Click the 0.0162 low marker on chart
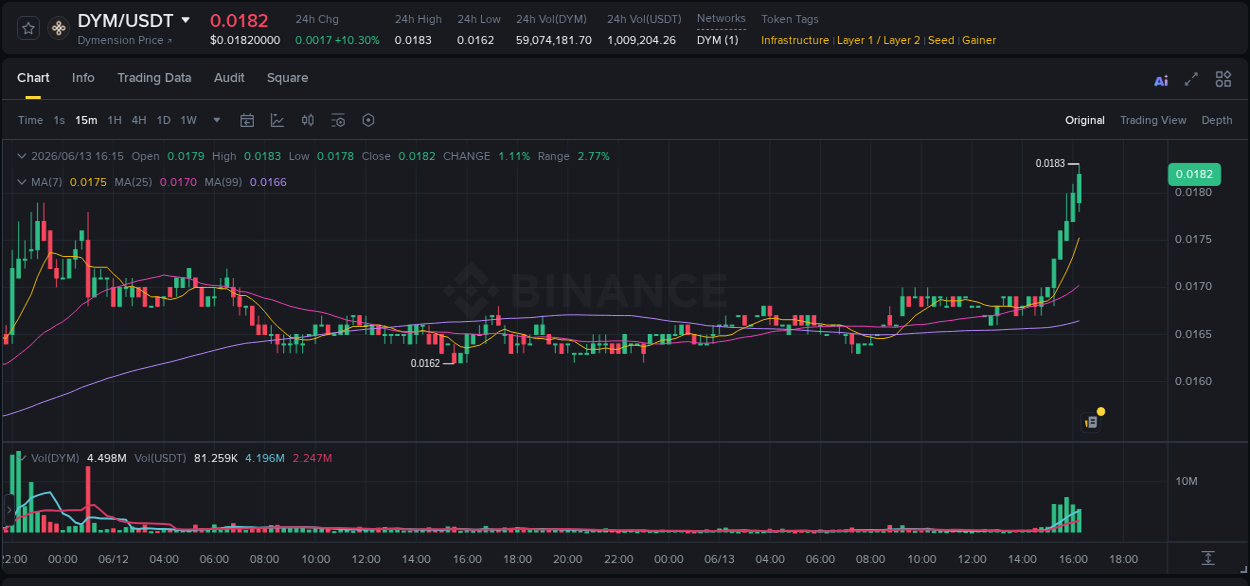The width and height of the screenshot is (1250, 586). (x=425, y=363)
